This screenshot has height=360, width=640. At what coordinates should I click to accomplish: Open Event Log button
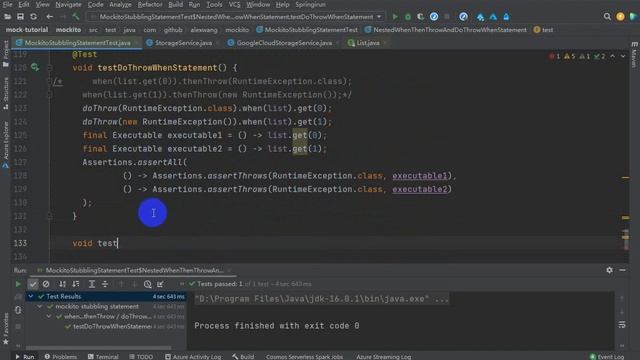(x=607, y=356)
